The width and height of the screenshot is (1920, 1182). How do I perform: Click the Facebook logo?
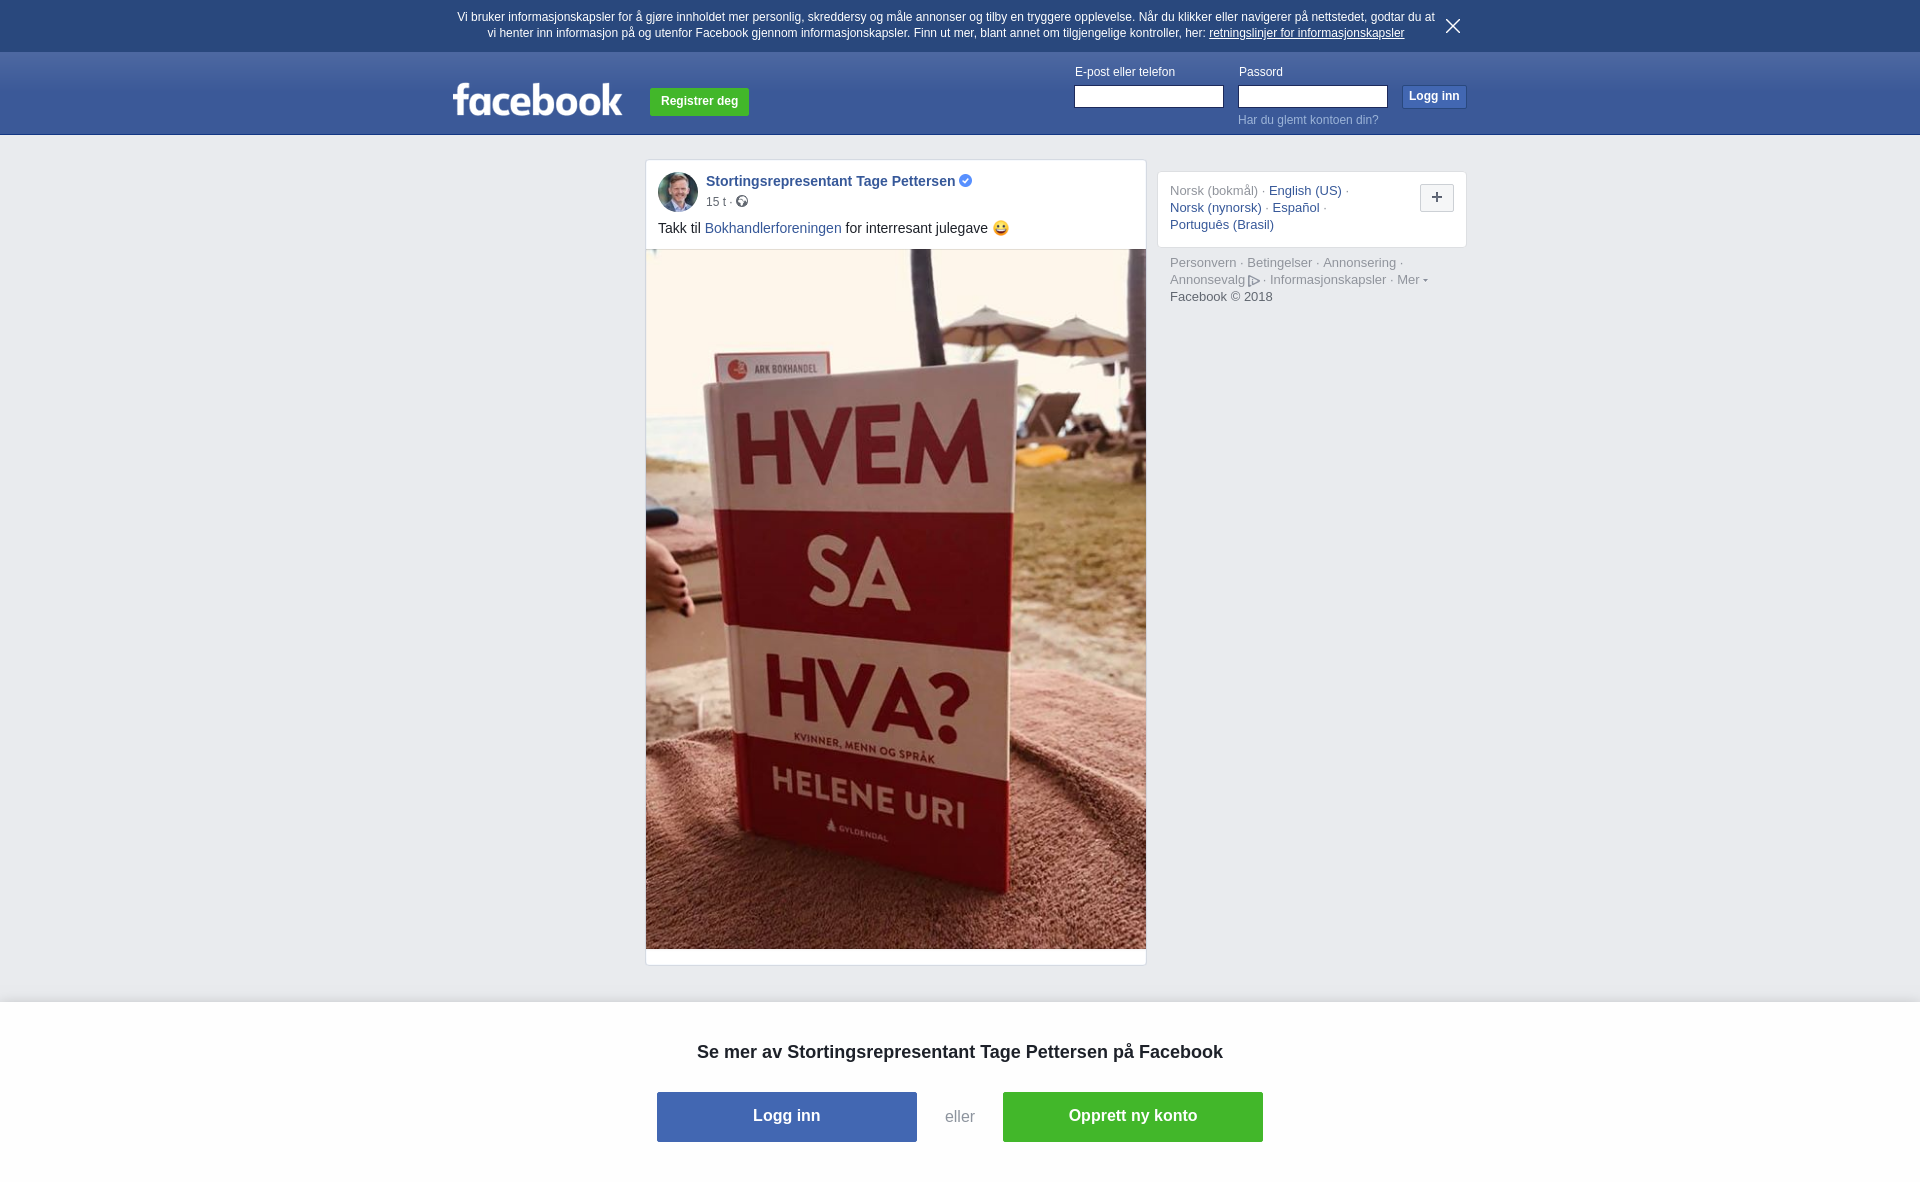pos(537,100)
